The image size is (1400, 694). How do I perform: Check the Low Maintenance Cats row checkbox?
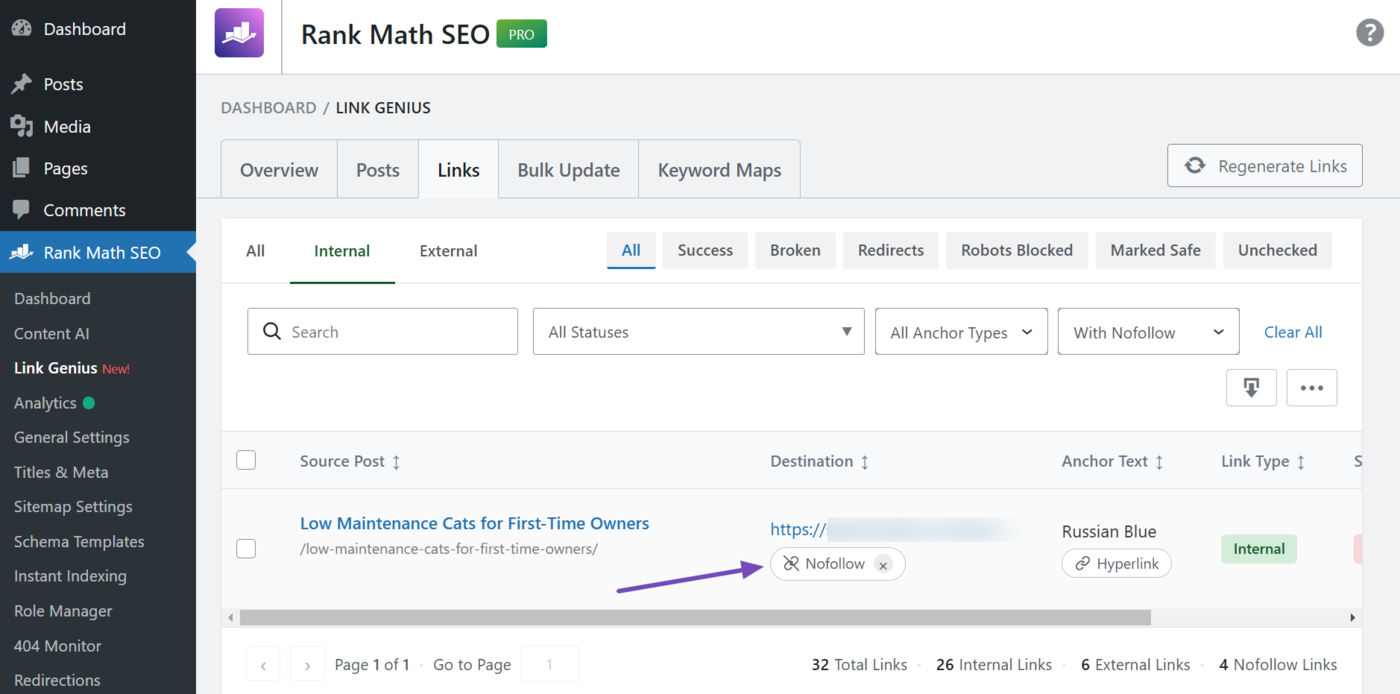246,548
